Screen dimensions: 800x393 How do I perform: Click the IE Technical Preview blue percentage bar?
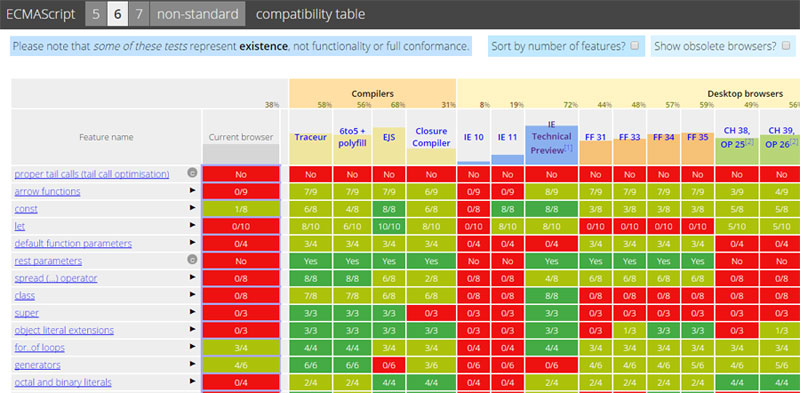pos(552,145)
